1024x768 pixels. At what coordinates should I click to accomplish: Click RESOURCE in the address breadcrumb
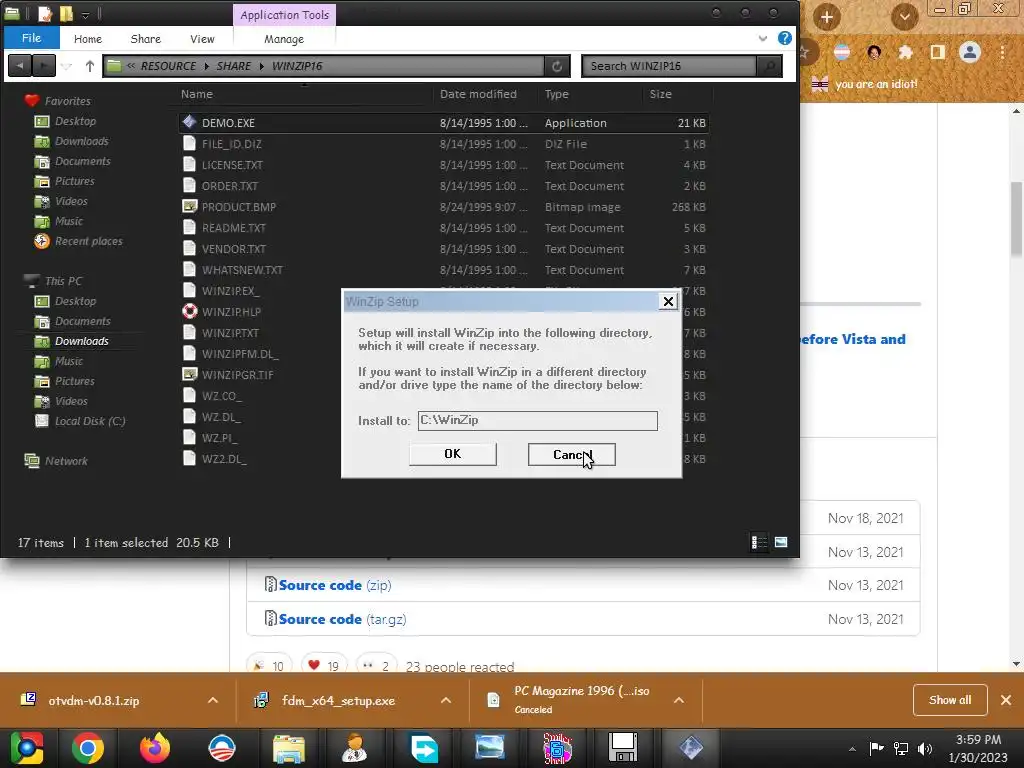(168, 66)
